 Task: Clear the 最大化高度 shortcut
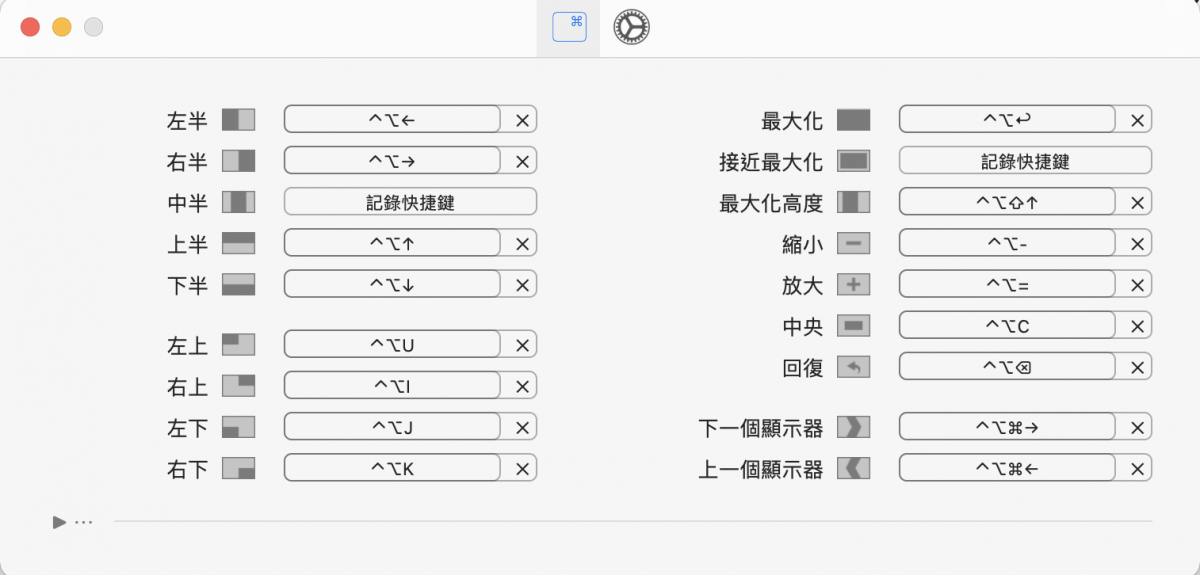(x=1137, y=203)
